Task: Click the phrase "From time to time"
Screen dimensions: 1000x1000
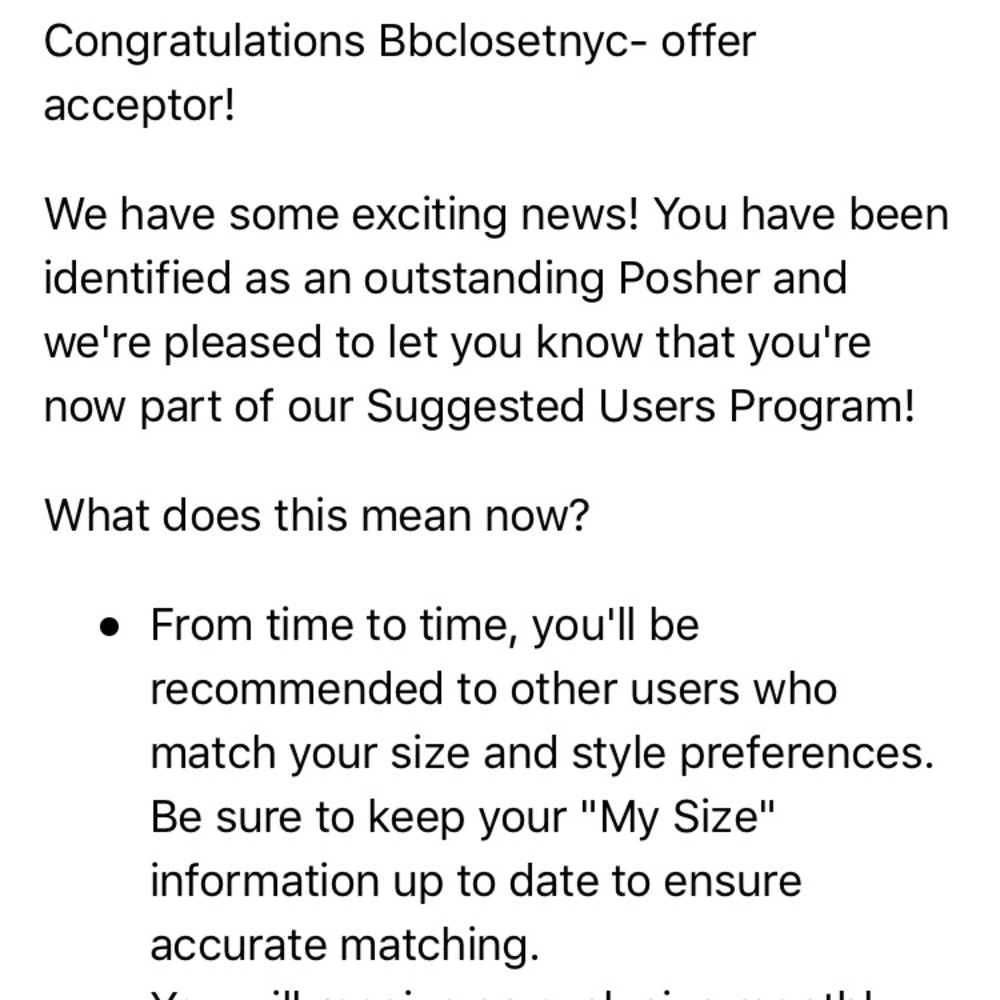Action: point(336,627)
